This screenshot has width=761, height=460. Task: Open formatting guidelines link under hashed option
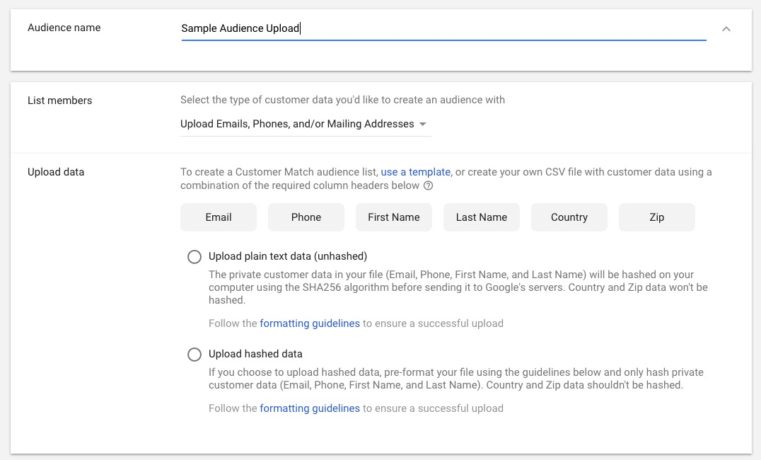(x=309, y=408)
